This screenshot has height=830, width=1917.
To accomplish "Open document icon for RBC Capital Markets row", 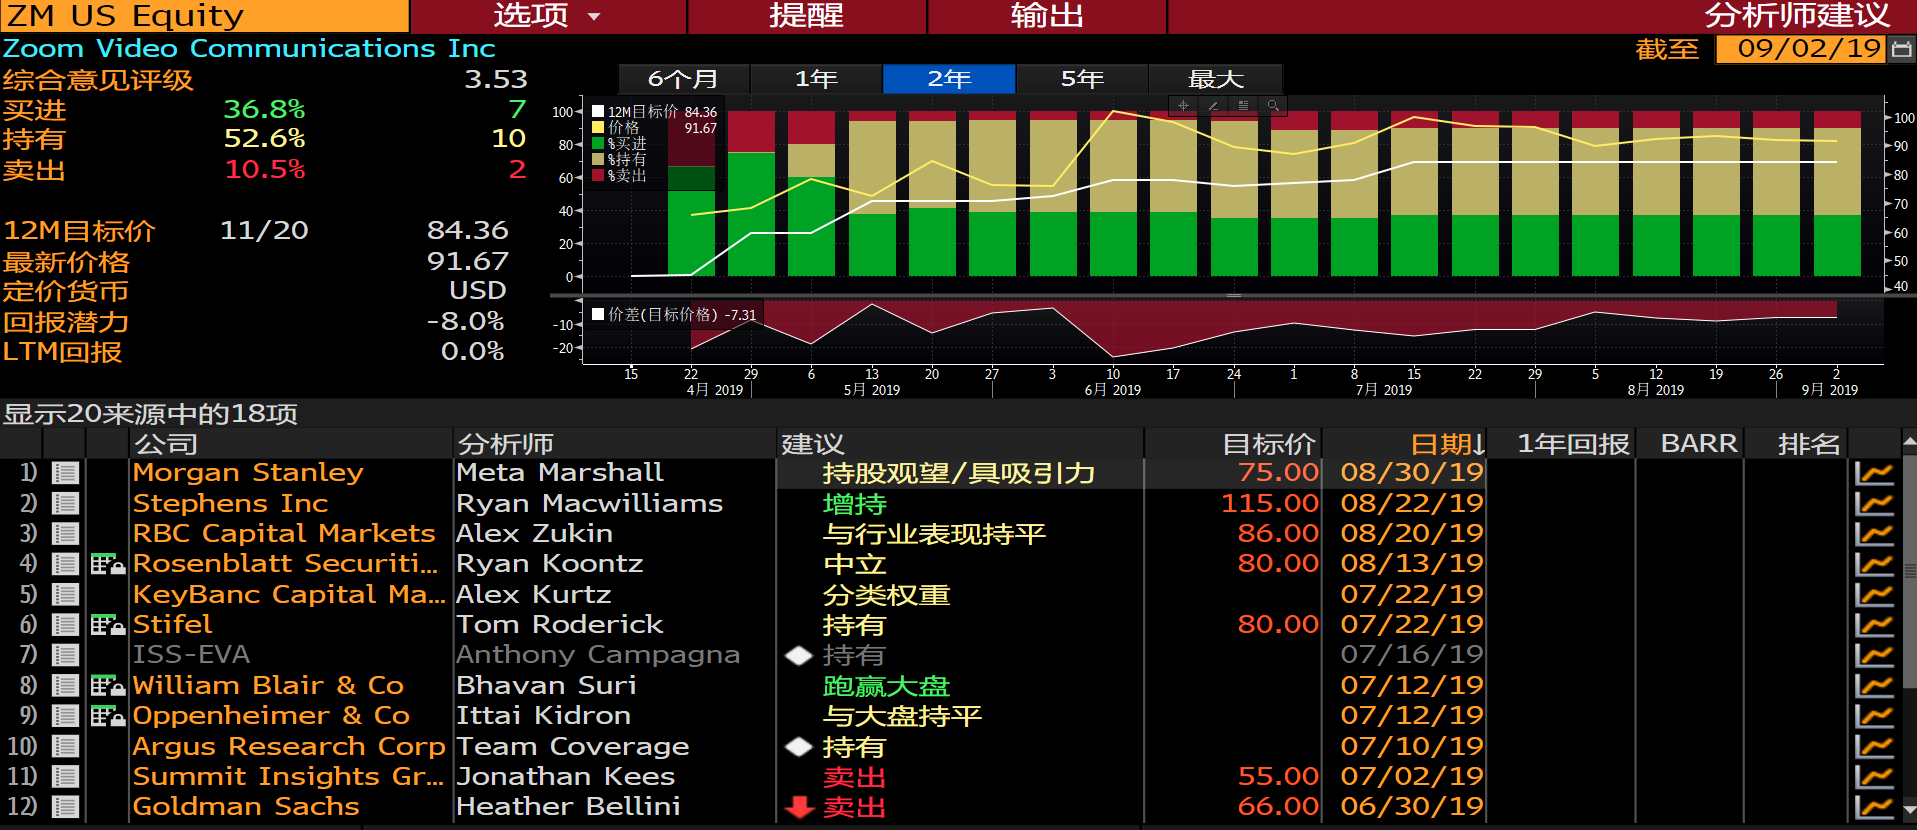I will [66, 534].
